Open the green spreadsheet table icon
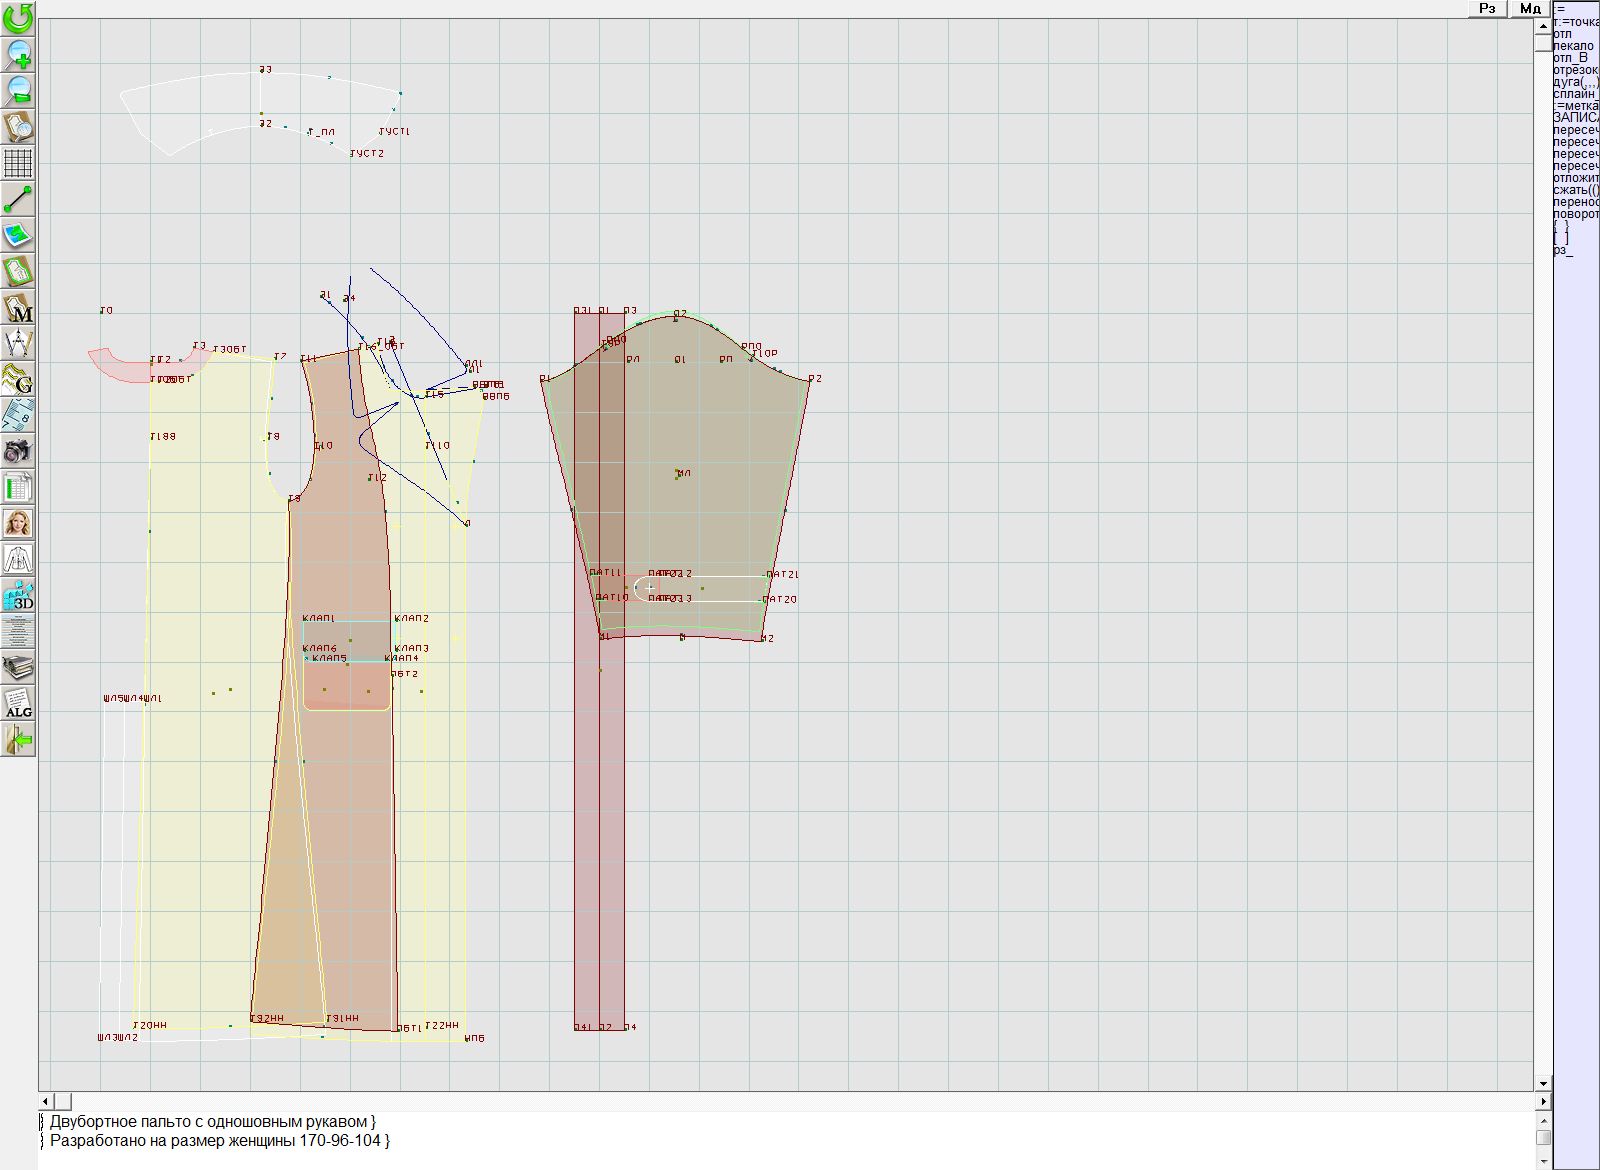 [x=18, y=488]
